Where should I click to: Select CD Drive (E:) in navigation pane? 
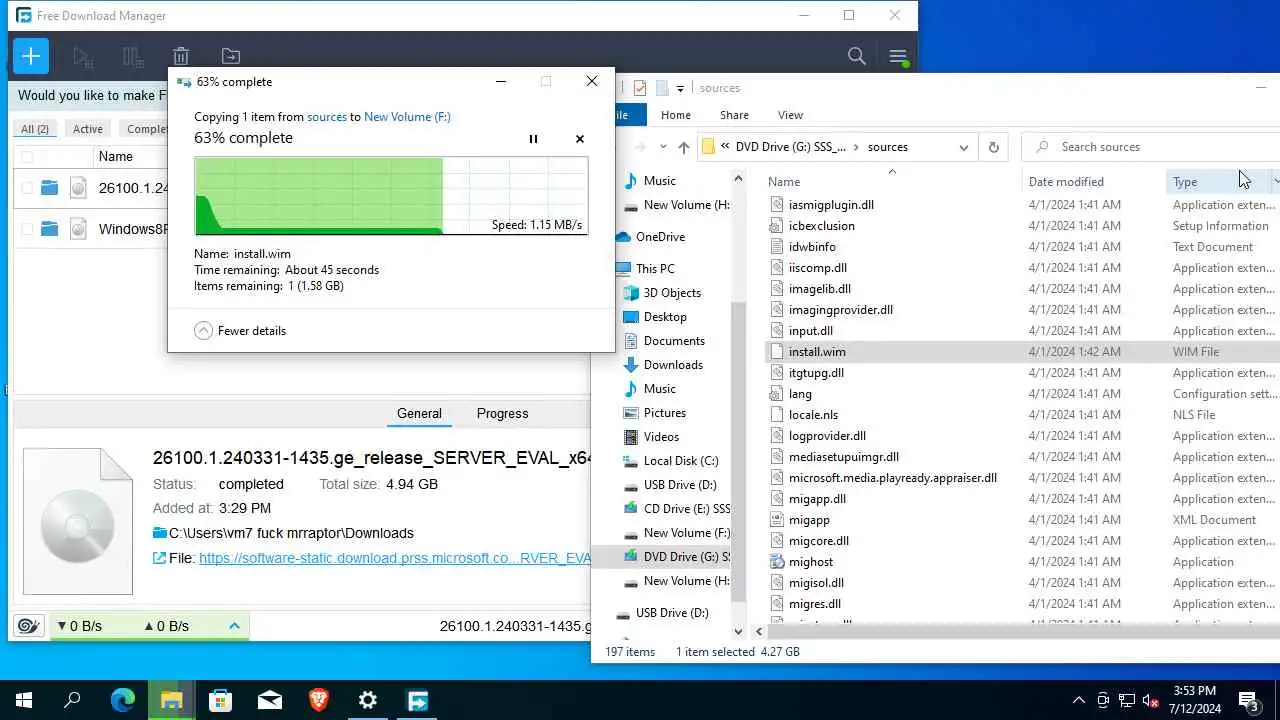687,509
